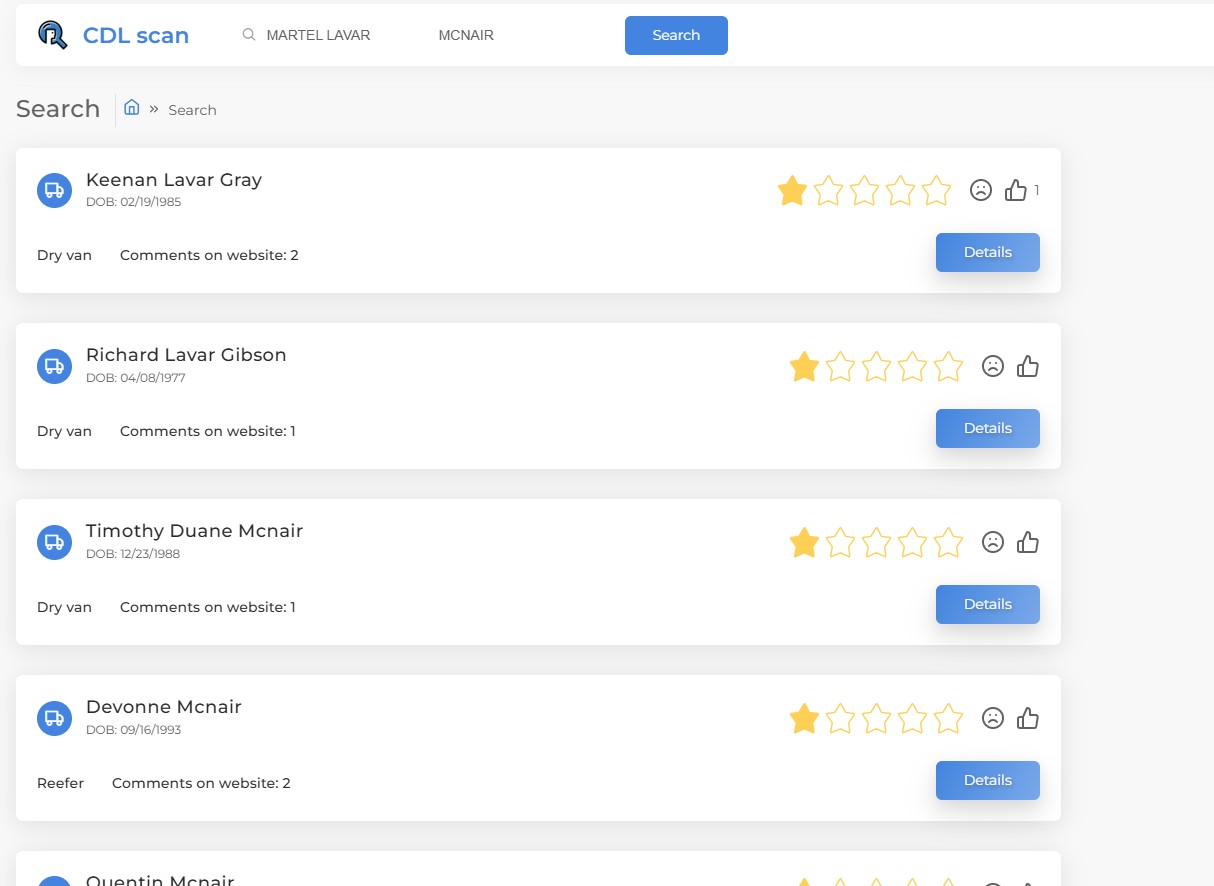Click truck icon beside Timothy Duane Mcnair
The height and width of the screenshot is (886, 1214).
coord(54,542)
